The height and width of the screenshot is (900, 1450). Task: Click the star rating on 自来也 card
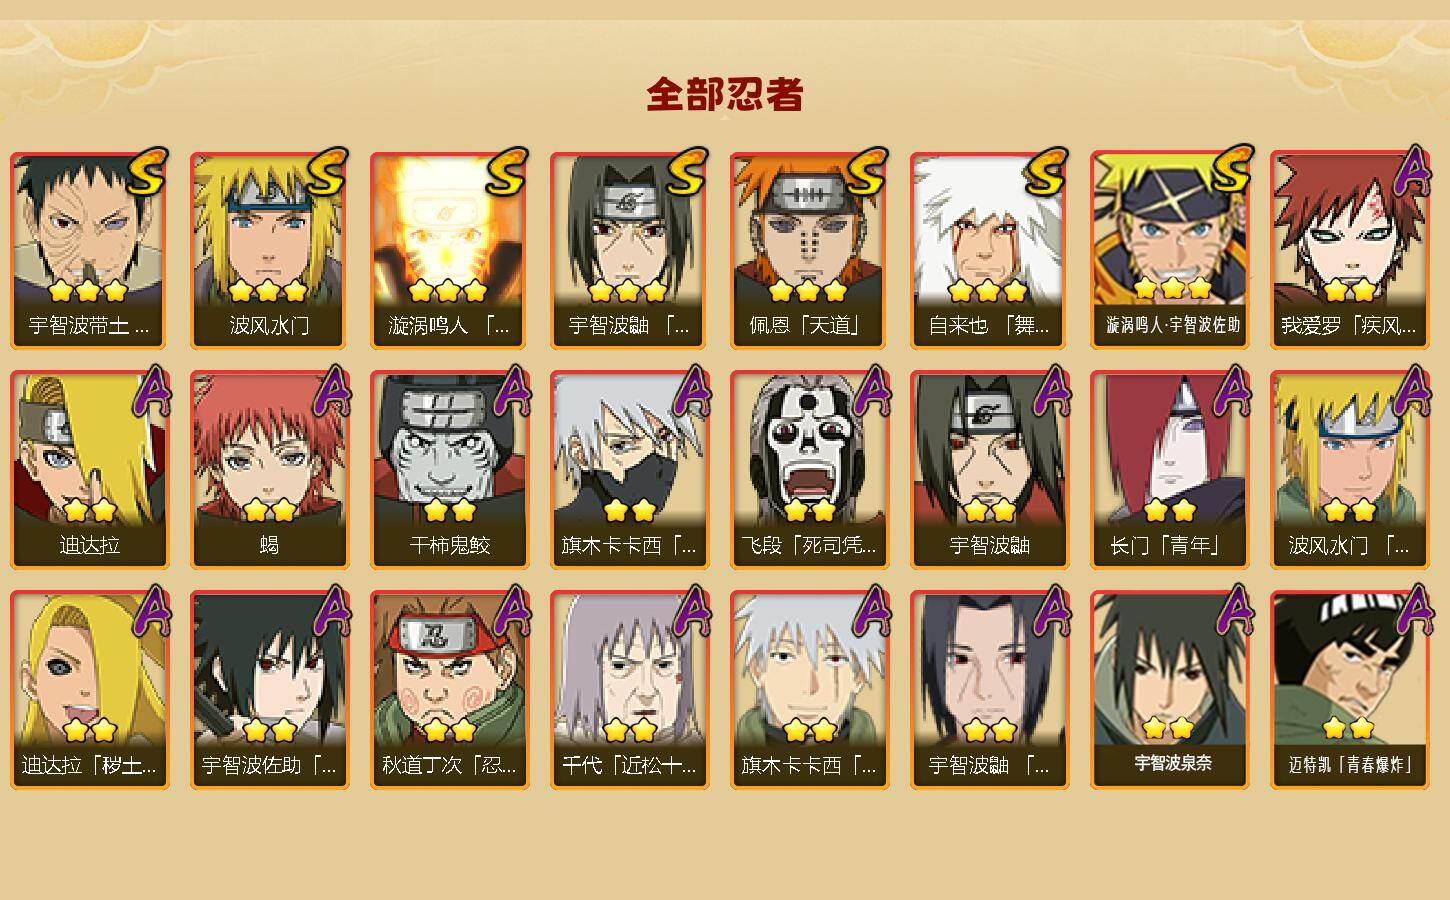988,291
